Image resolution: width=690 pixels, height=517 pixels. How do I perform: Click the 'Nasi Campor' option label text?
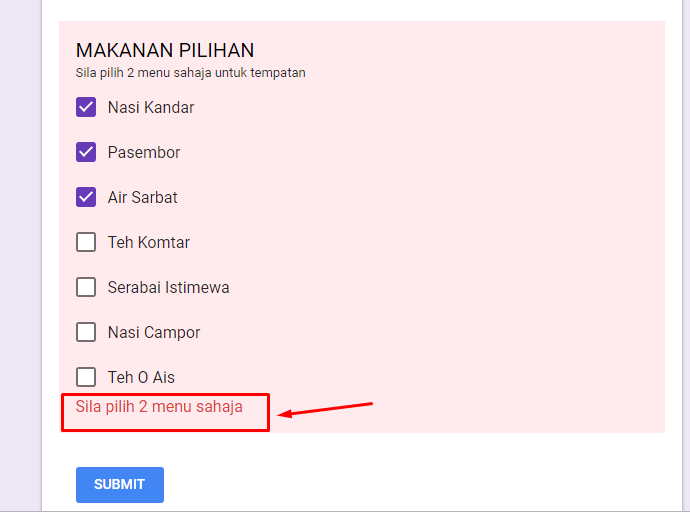pos(154,332)
